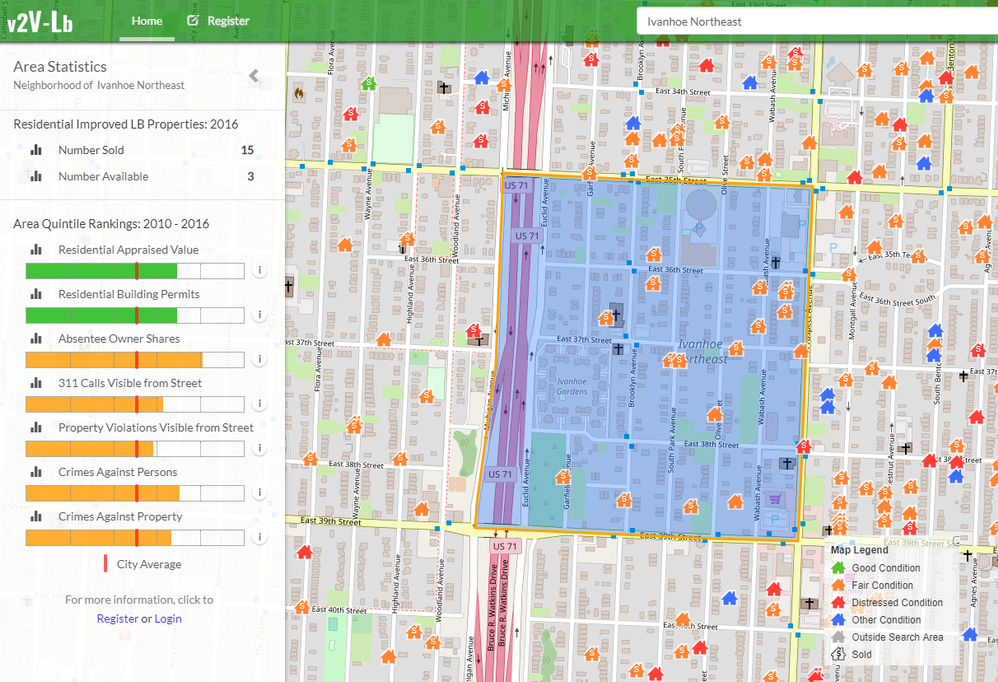This screenshot has height=682, width=998.
Task: Click the Number Available bar chart icon
Action: pyautogui.click(x=36, y=176)
